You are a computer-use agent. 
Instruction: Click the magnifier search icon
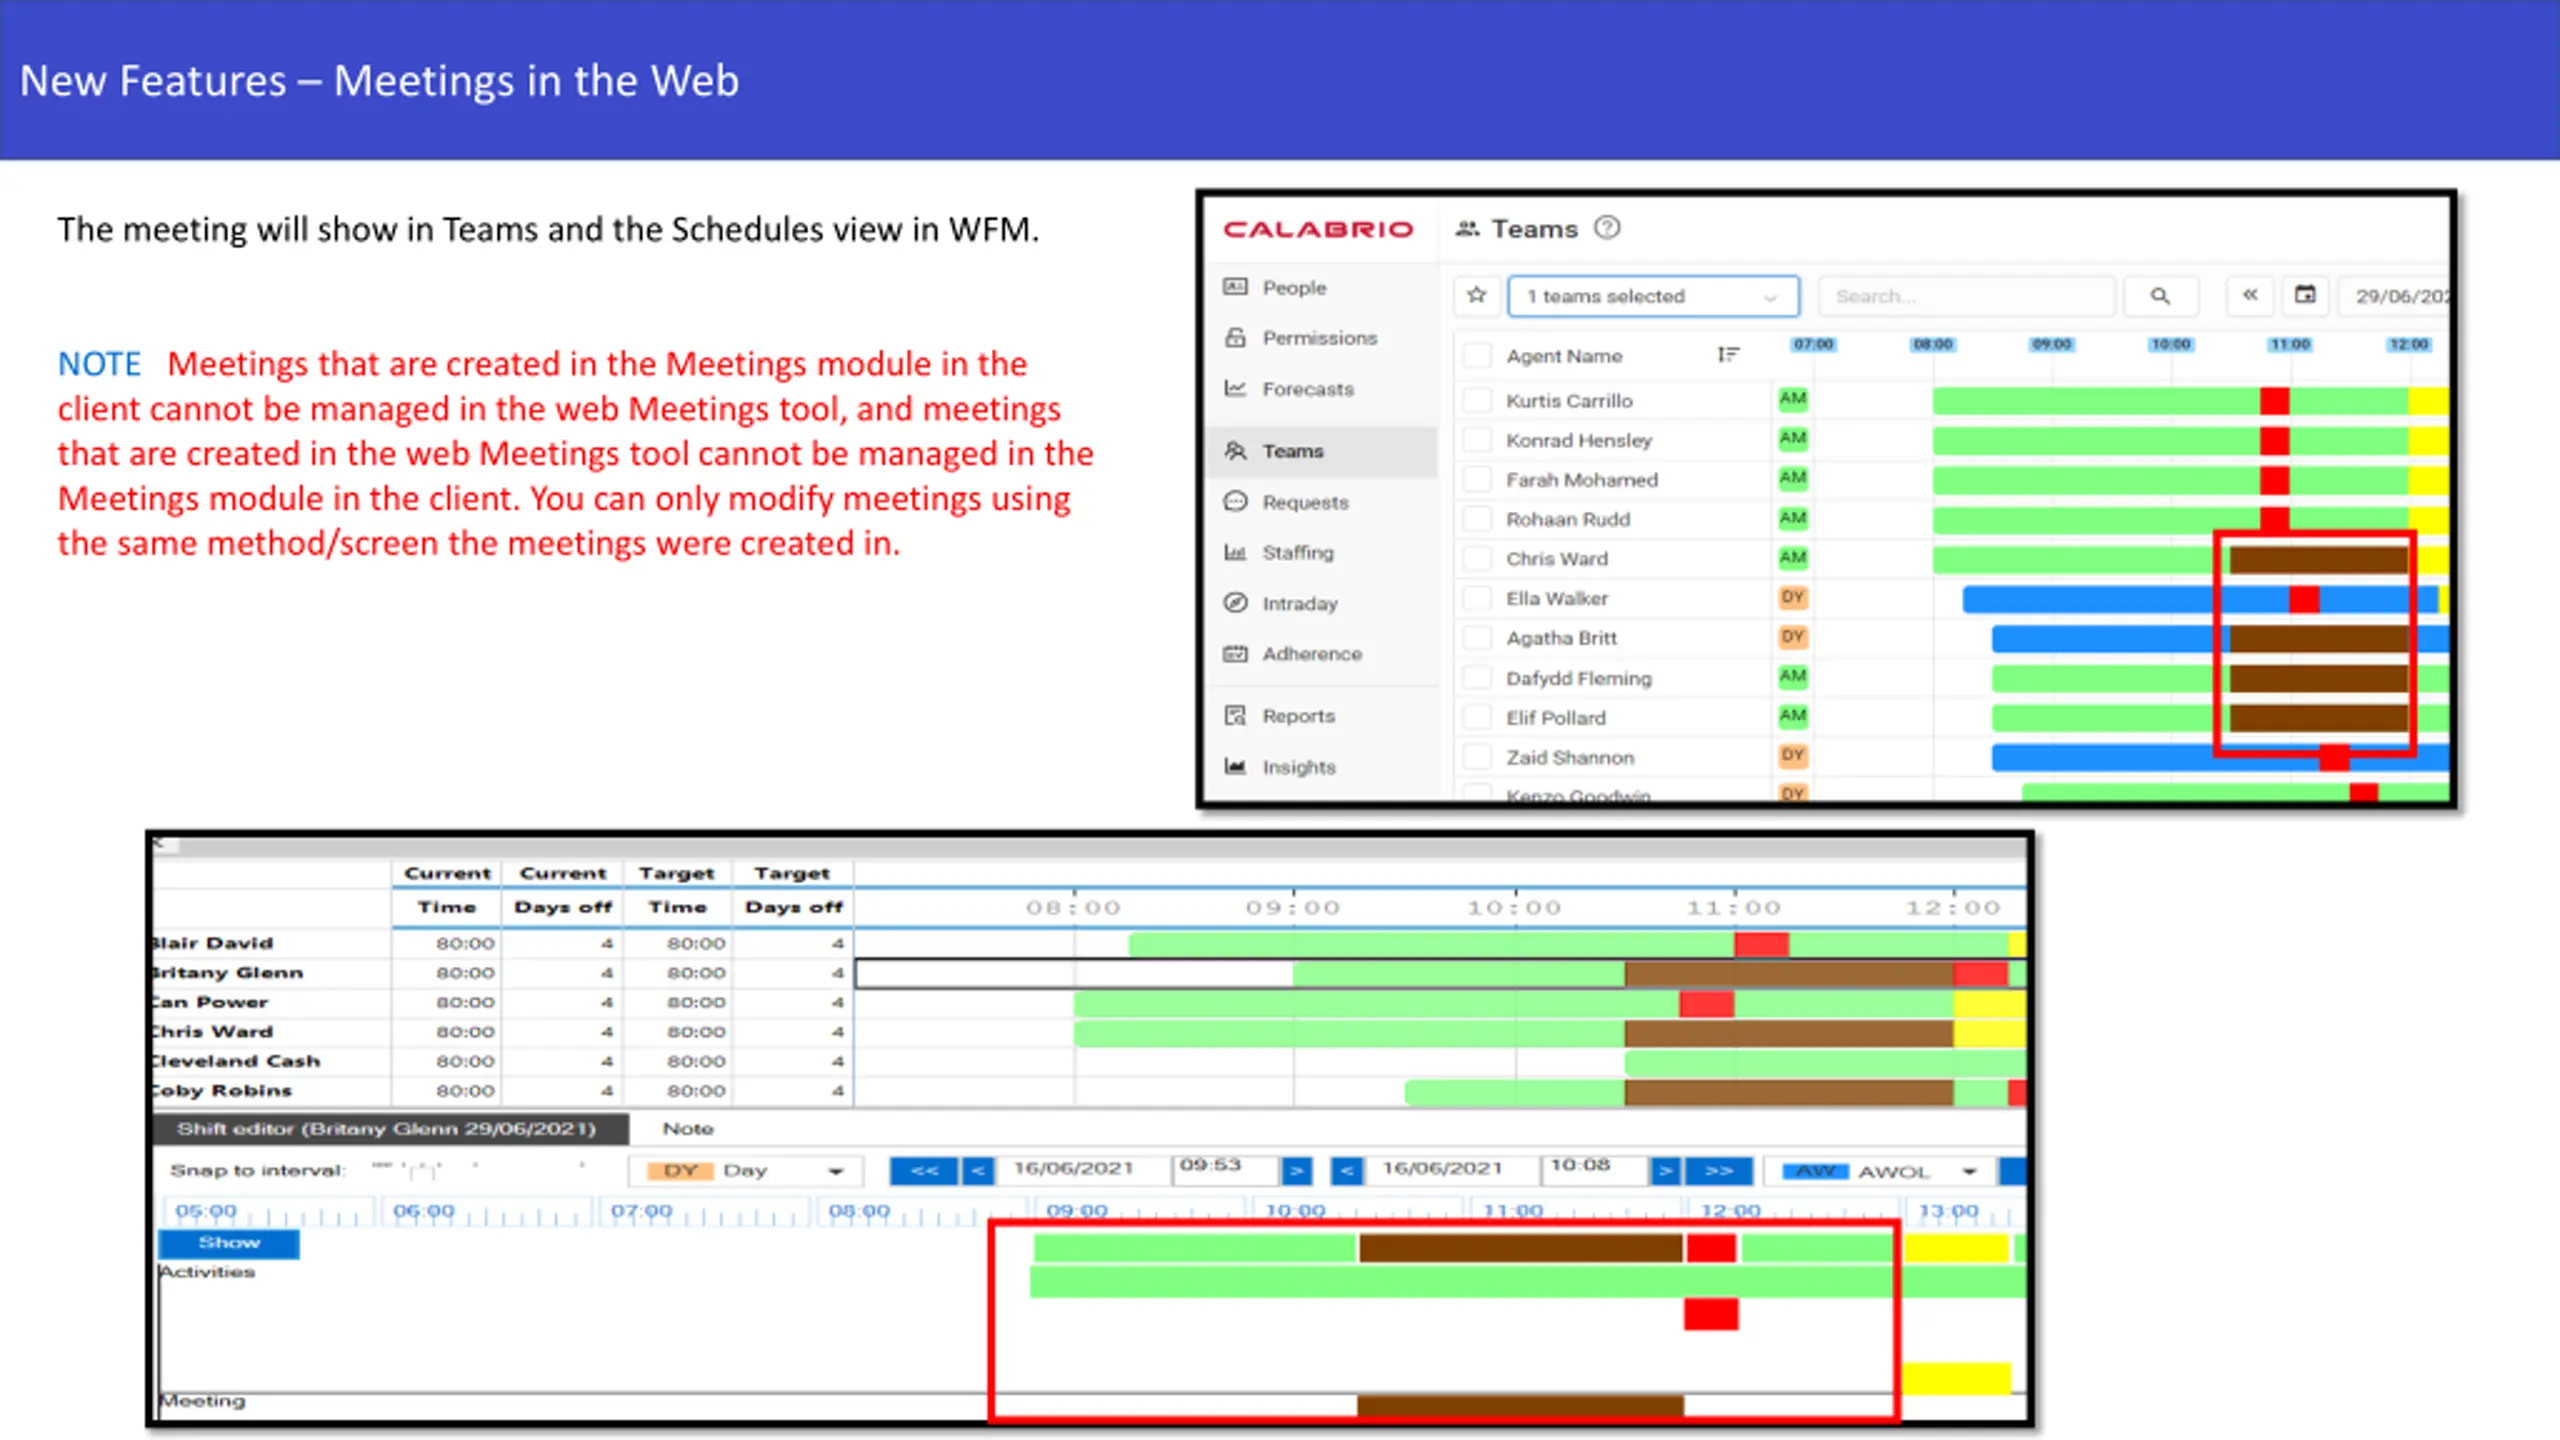[2160, 295]
